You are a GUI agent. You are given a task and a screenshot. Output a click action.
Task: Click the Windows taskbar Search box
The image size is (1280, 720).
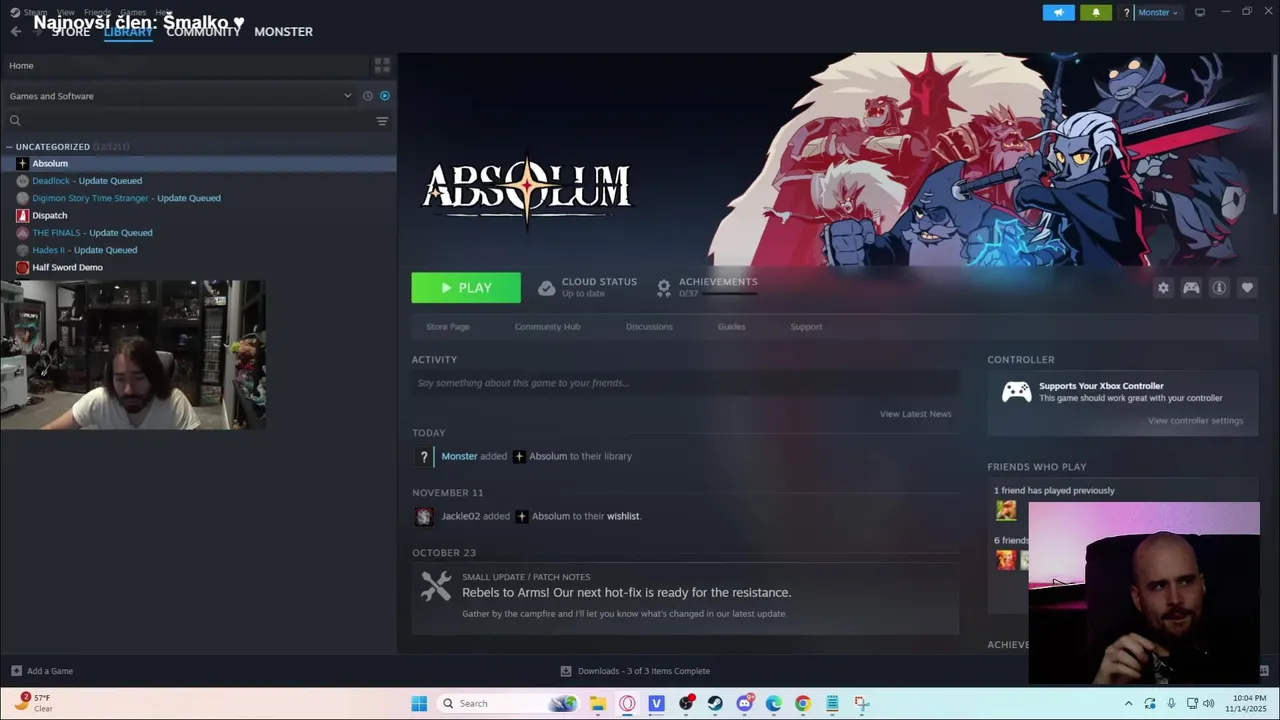[x=510, y=703]
